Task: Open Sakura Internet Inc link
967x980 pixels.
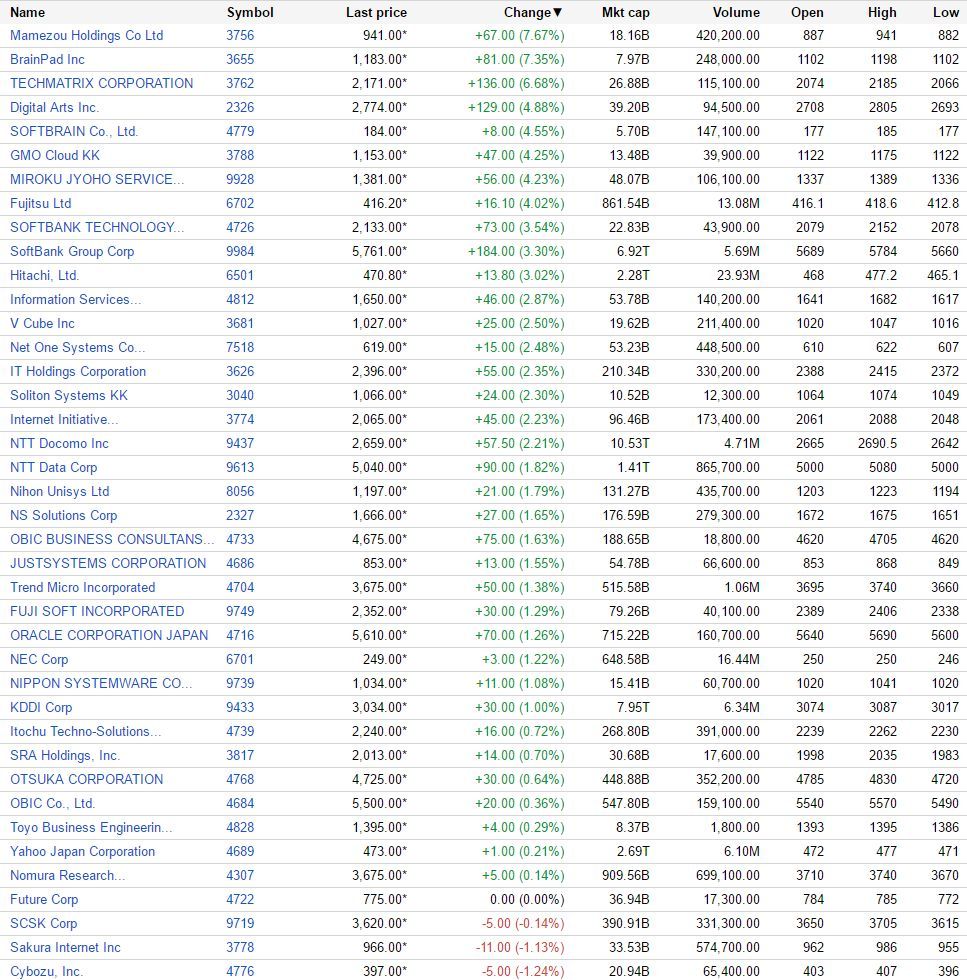Action: (65, 947)
